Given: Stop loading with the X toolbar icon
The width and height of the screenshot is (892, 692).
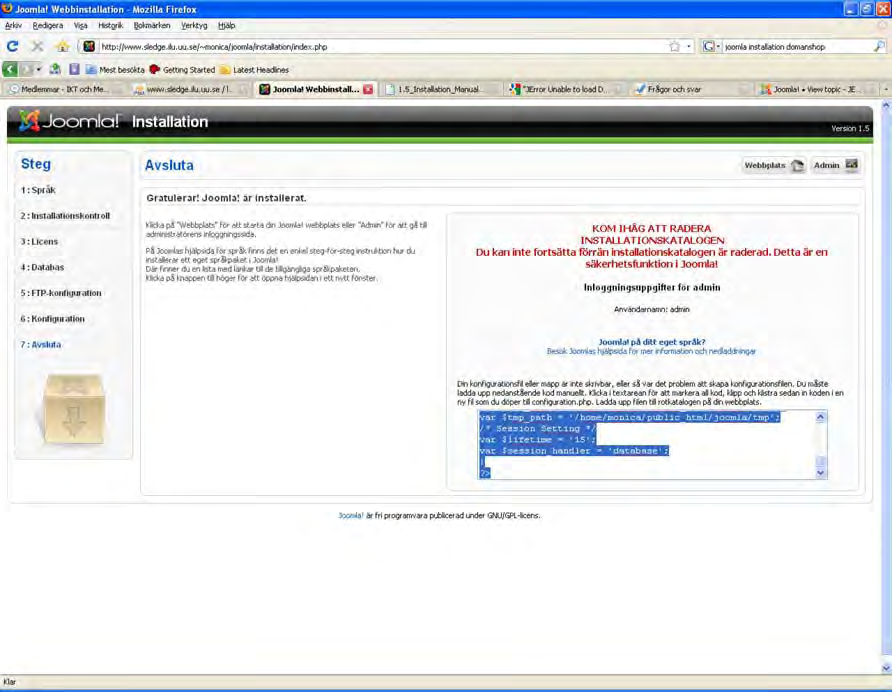Looking at the screenshot, I should tap(38, 46).
